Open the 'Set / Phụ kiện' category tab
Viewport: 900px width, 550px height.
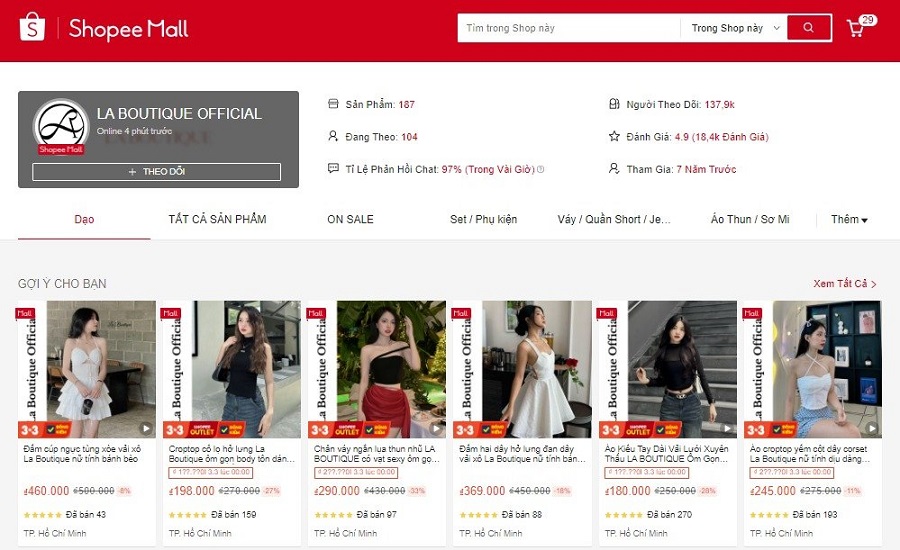point(484,219)
